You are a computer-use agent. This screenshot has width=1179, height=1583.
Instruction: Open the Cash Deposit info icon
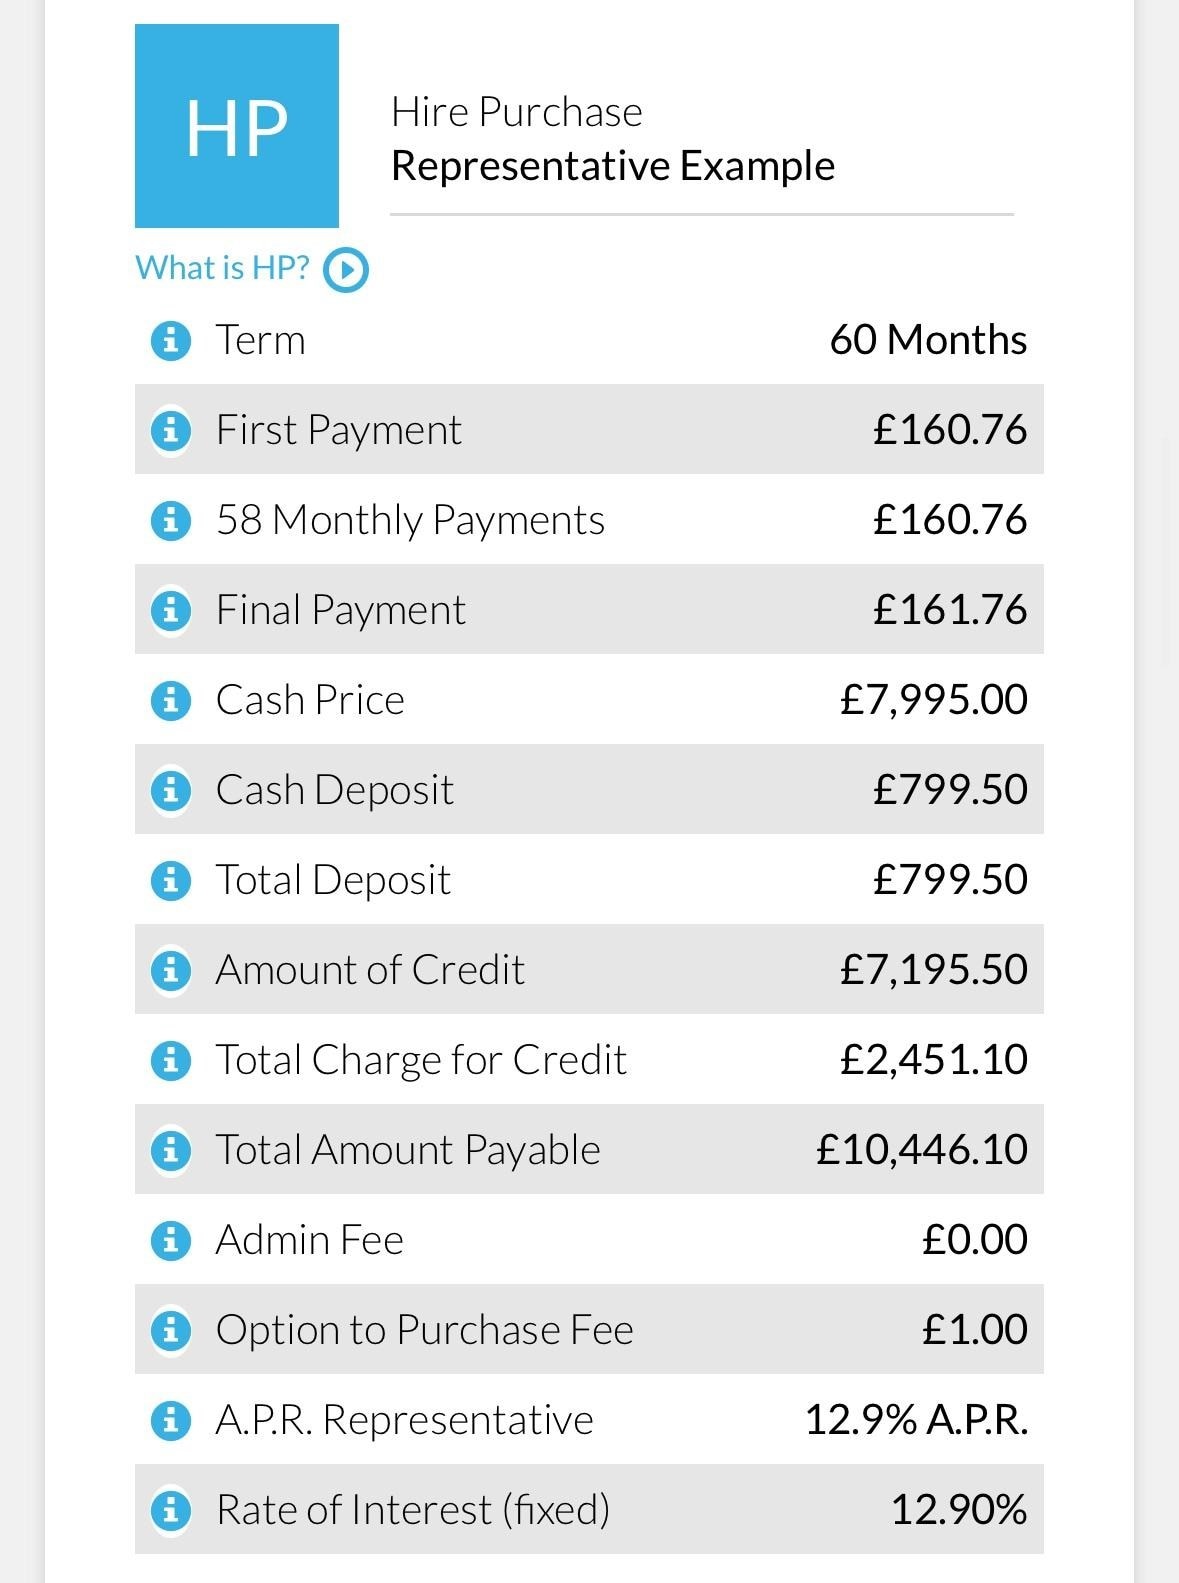[x=170, y=791]
